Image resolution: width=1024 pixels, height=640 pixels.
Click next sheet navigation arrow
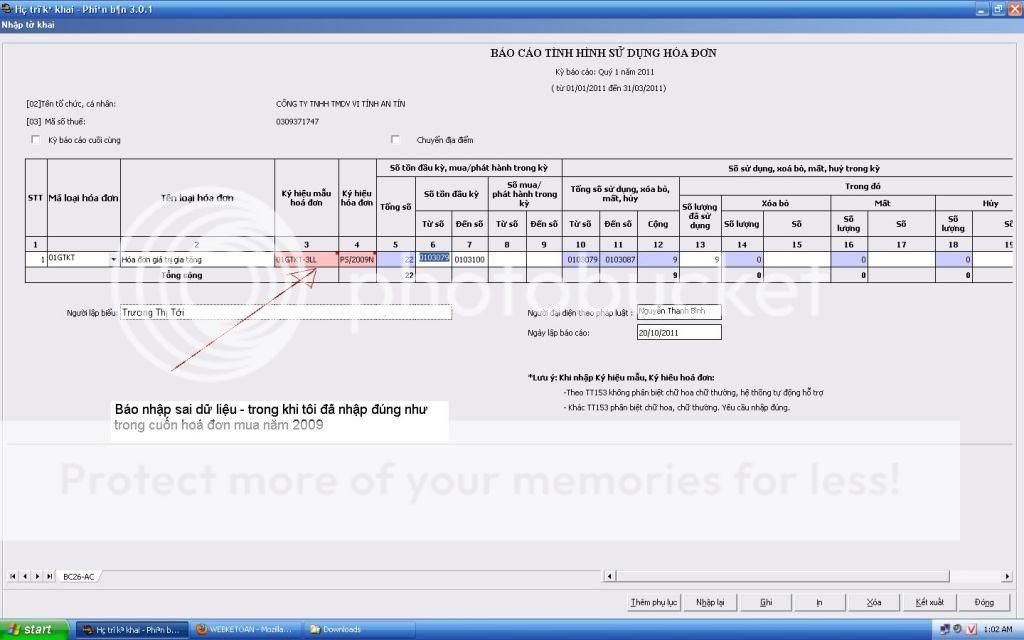coord(38,576)
